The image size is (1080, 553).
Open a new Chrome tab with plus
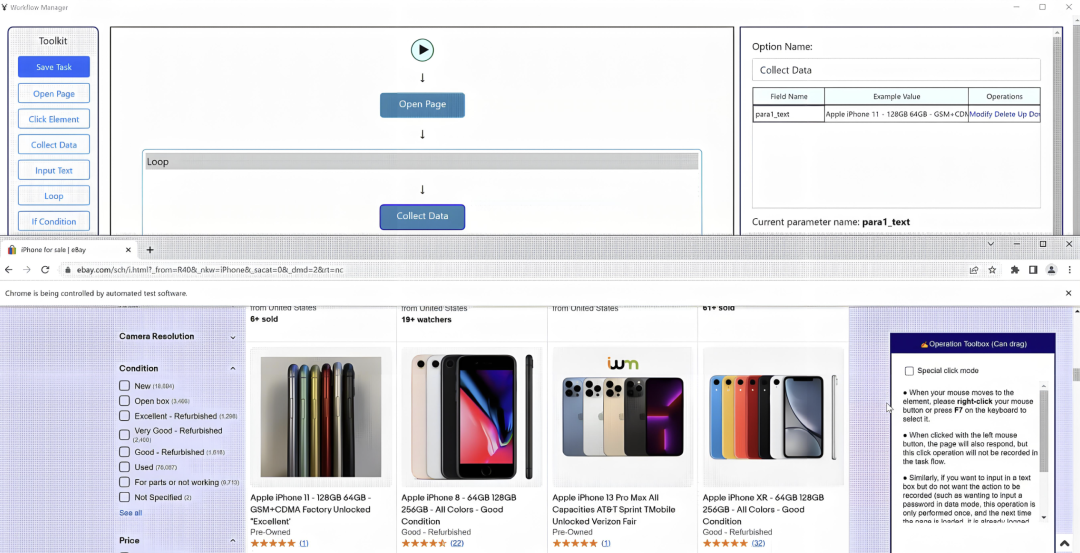coord(149,250)
